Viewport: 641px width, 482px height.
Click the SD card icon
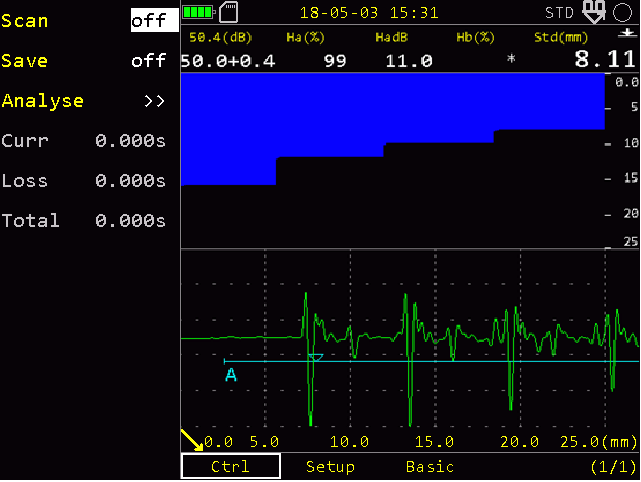[x=229, y=12]
